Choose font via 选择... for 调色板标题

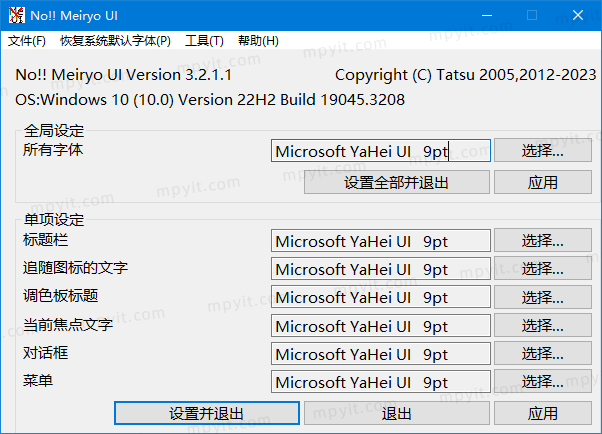click(542, 297)
